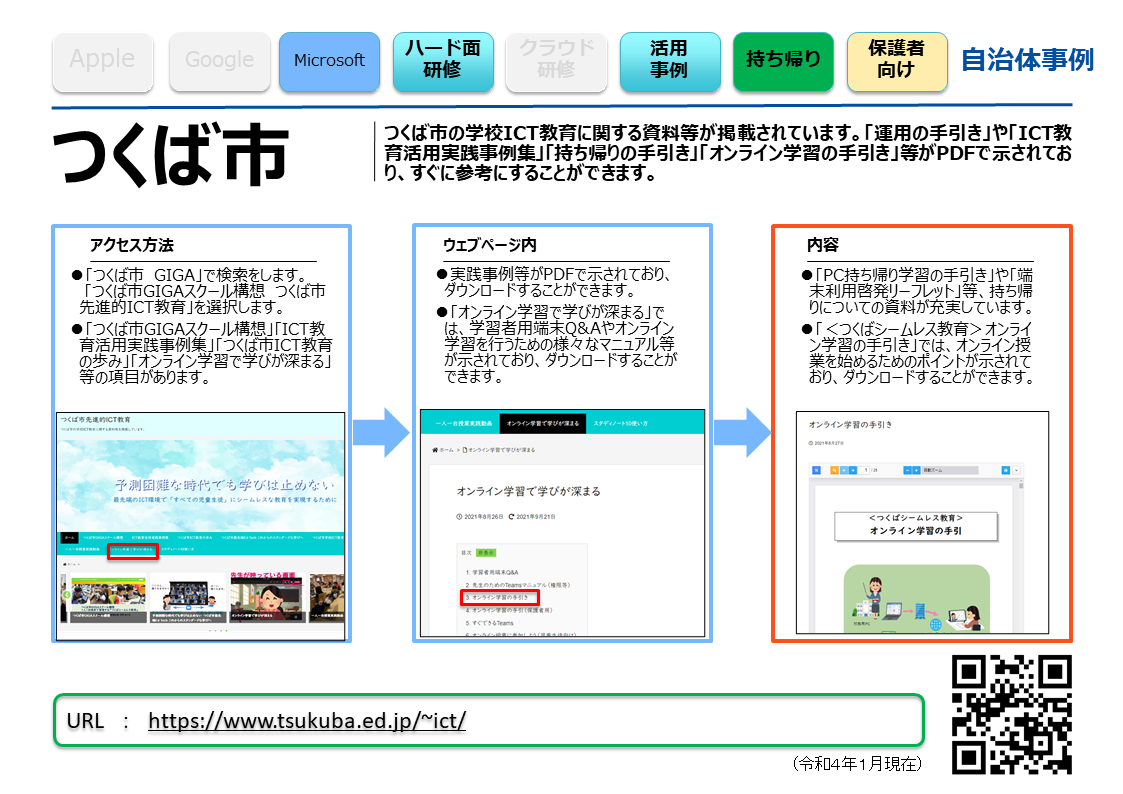Screen dimensions: 1123x794
Task: Click the 2021年8月26日 posted date
Action: pyautogui.click(x=480, y=516)
